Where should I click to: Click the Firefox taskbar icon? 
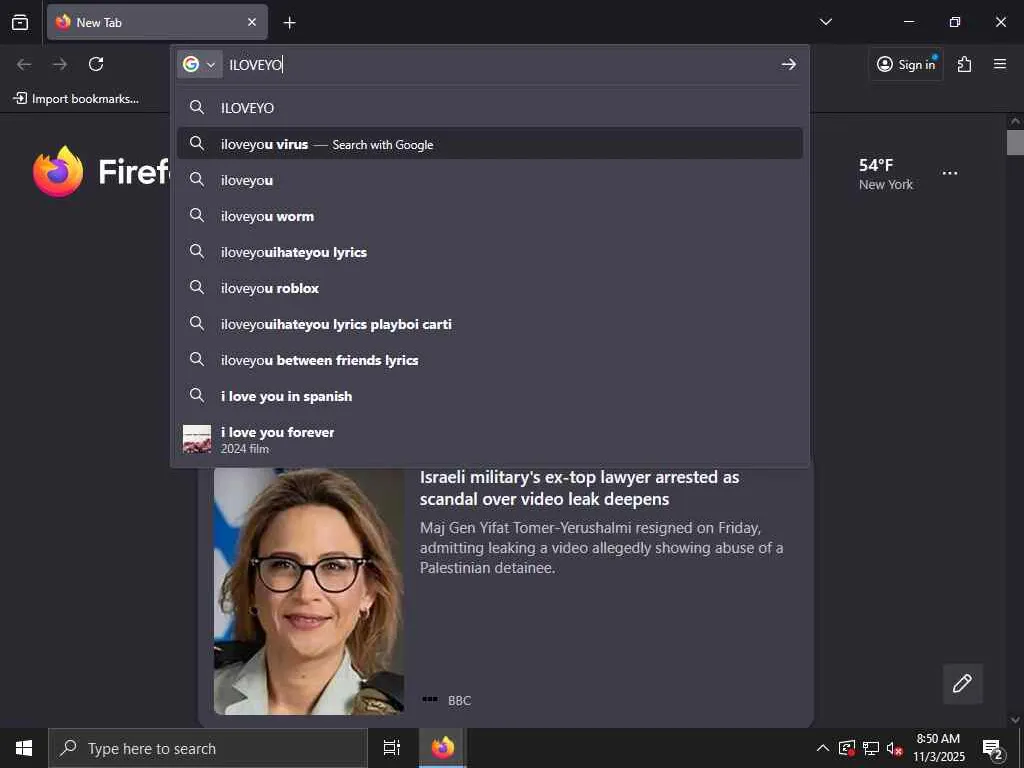pyautogui.click(x=442, y=748)
